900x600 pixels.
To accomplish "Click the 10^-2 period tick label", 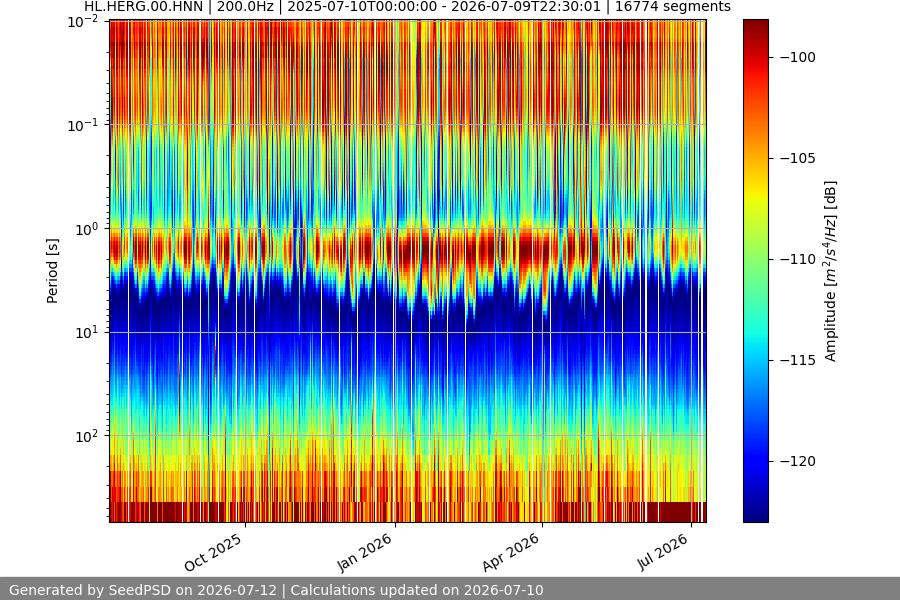I will 83,22.
